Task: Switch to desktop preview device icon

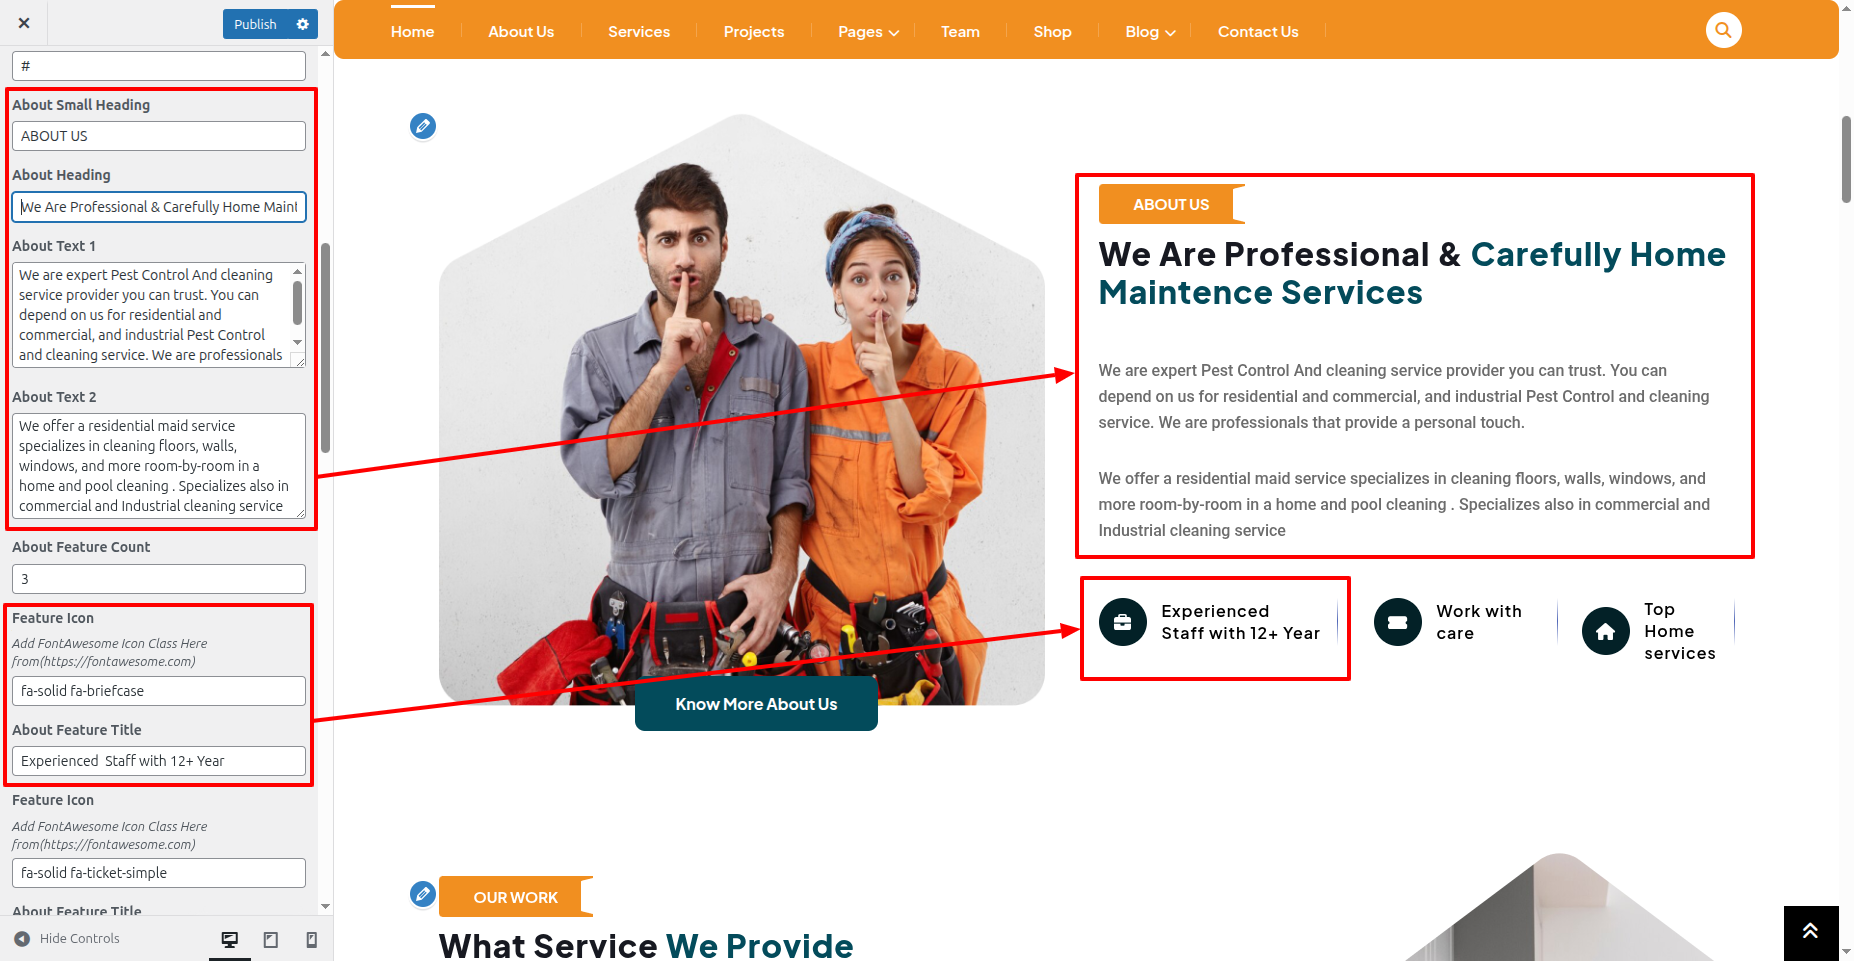Action: [230, 939]
